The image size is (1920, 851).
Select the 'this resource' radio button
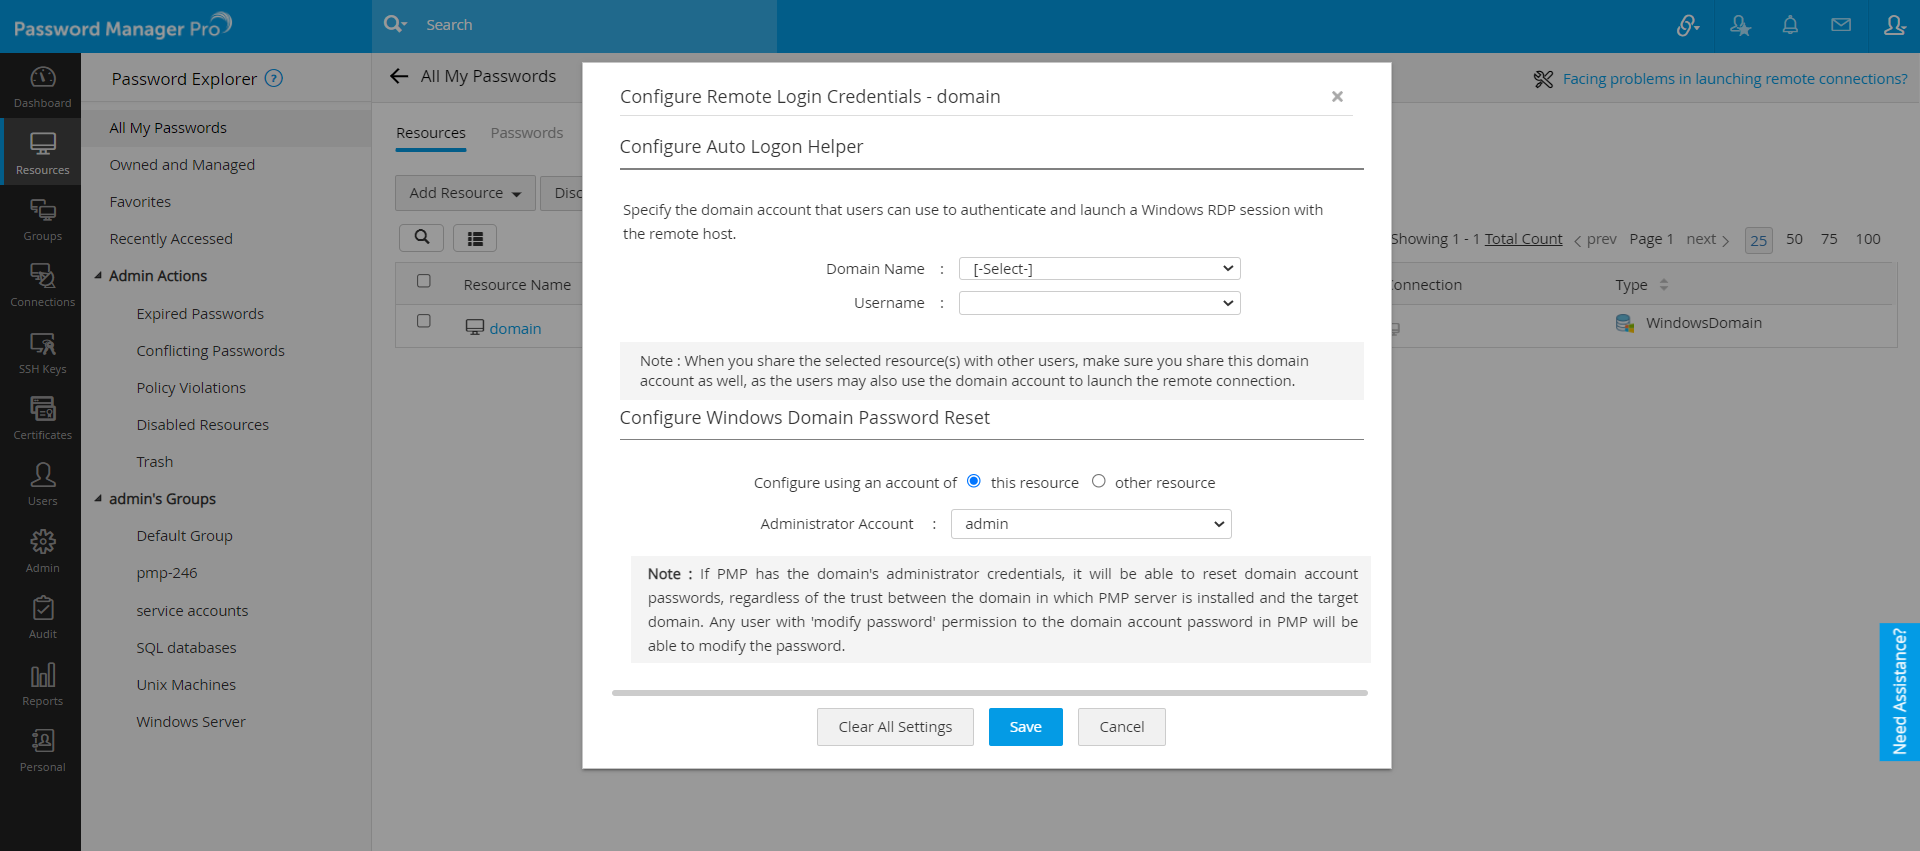pos(974,481)
